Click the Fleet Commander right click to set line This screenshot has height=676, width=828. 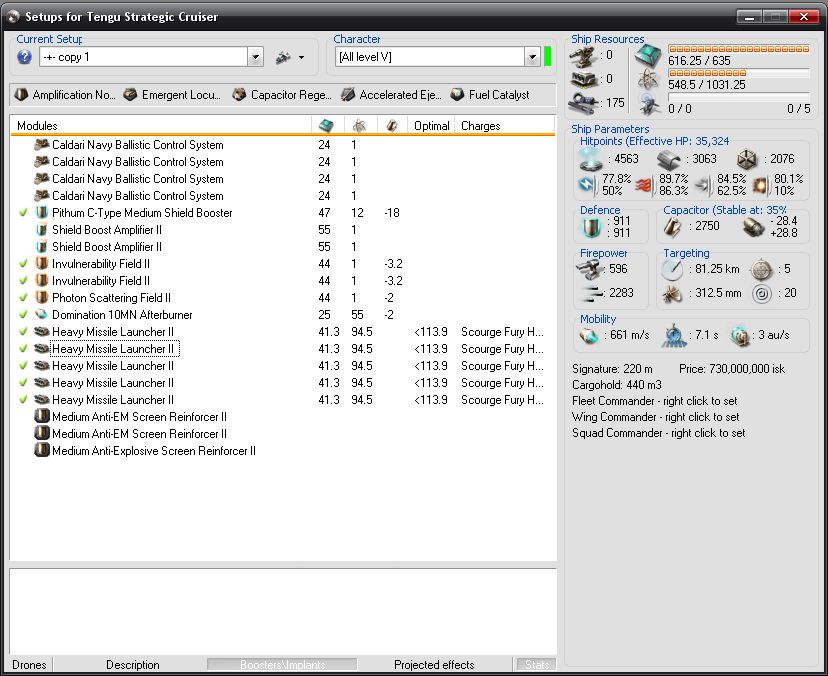654,401
